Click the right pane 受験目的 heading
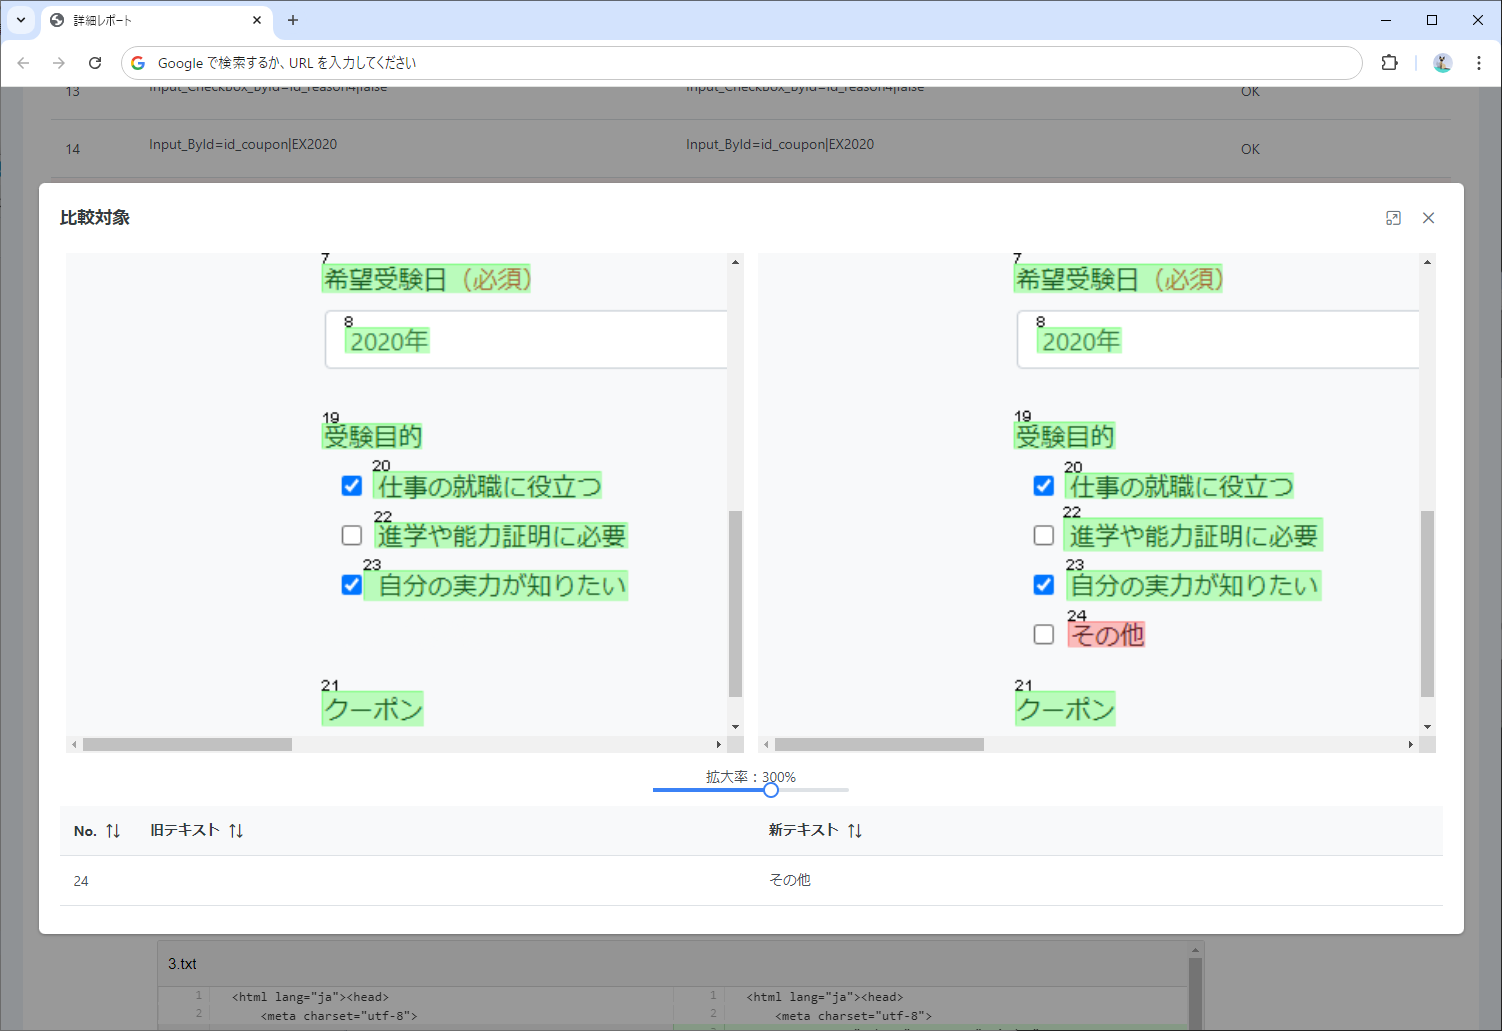This screenshot has height=1031, width=1502. click(1064, 436)
